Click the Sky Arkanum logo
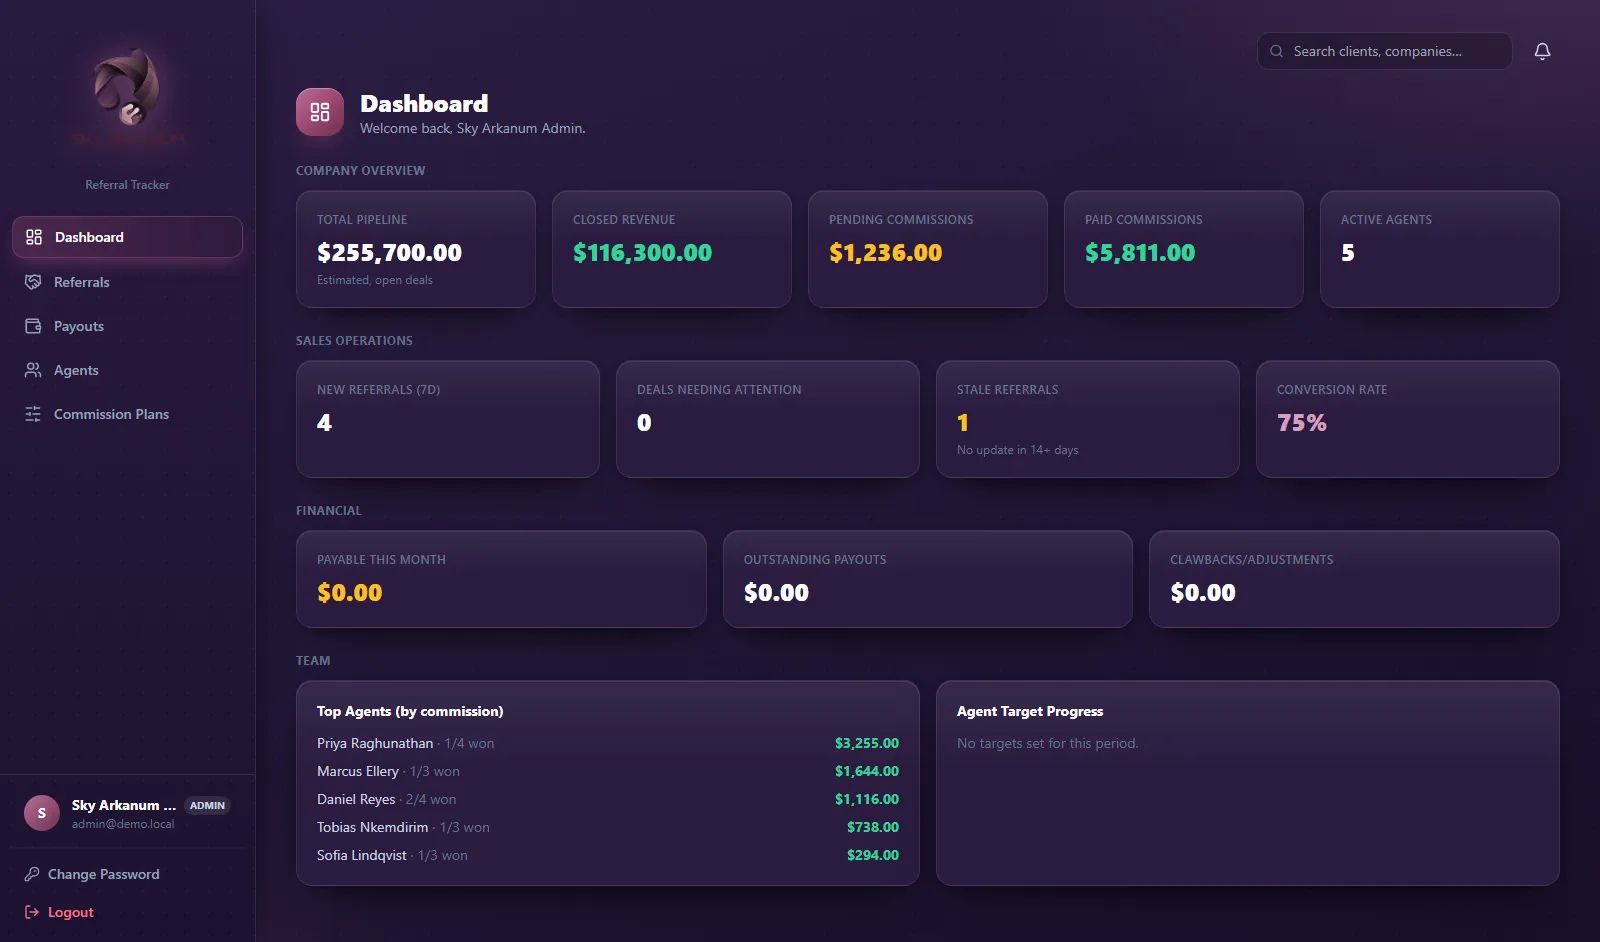1600x942 pixels. point(128,97)
